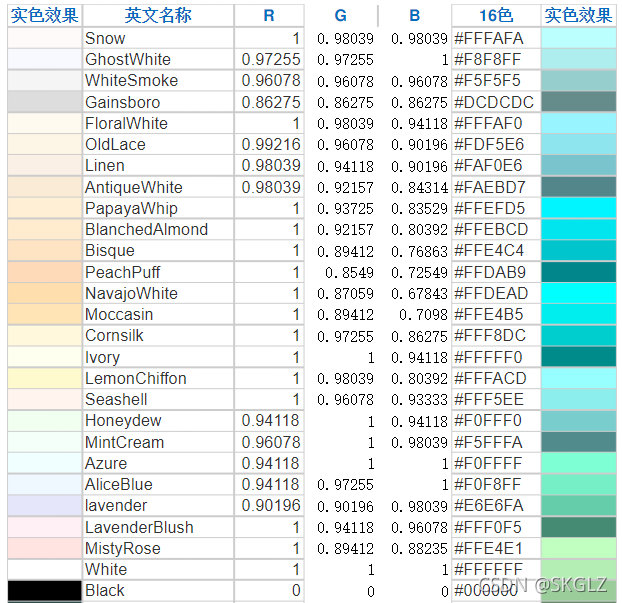Click hex code #FDF5E6

[489, 144]
